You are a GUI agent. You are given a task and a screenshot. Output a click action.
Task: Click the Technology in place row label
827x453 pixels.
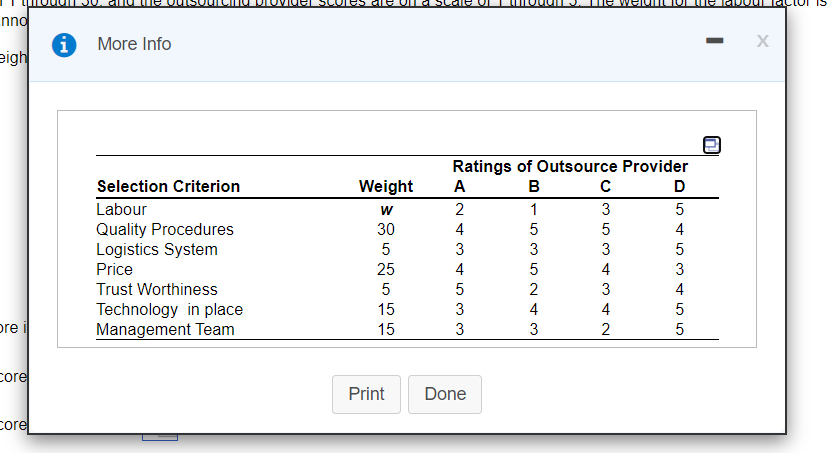pyautogui.click(x=169, y=309)
